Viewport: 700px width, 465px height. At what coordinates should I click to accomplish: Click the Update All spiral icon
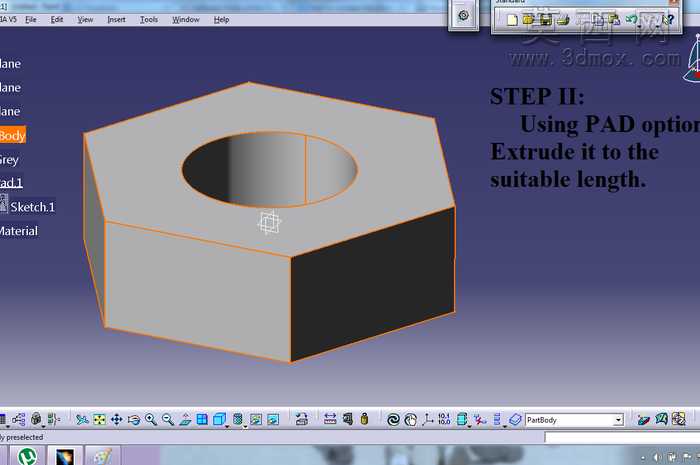[x=393, y=419]
